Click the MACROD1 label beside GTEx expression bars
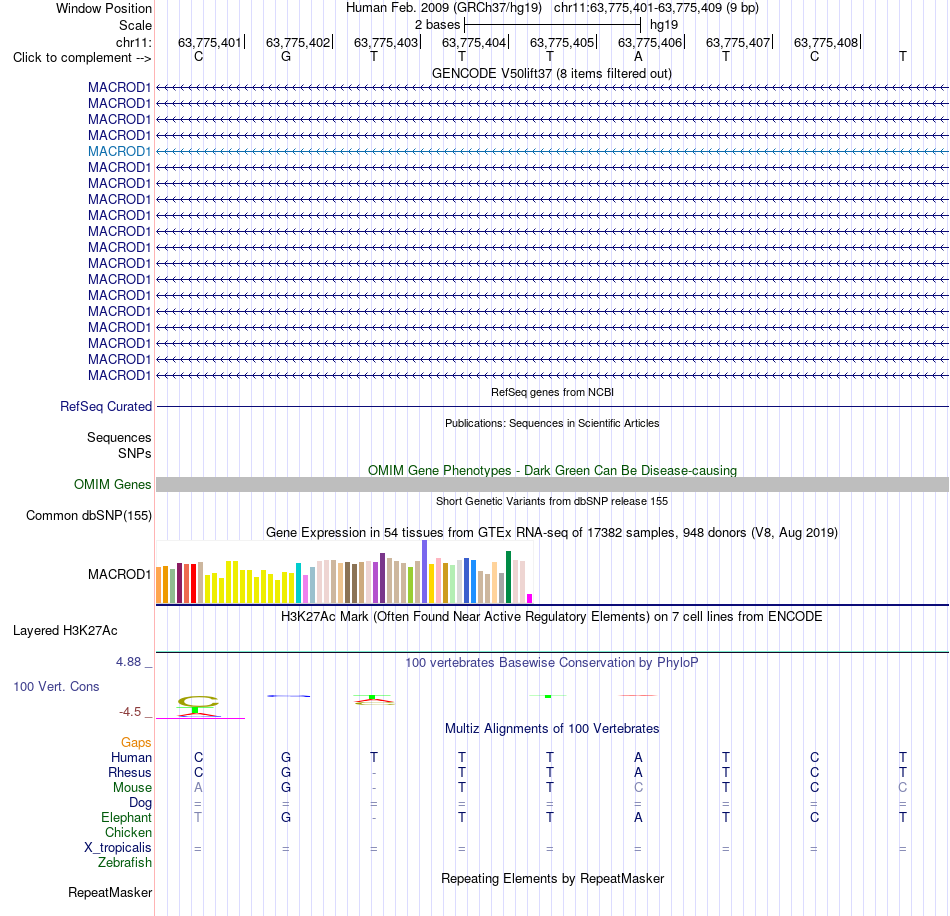 tap(119, 574)
